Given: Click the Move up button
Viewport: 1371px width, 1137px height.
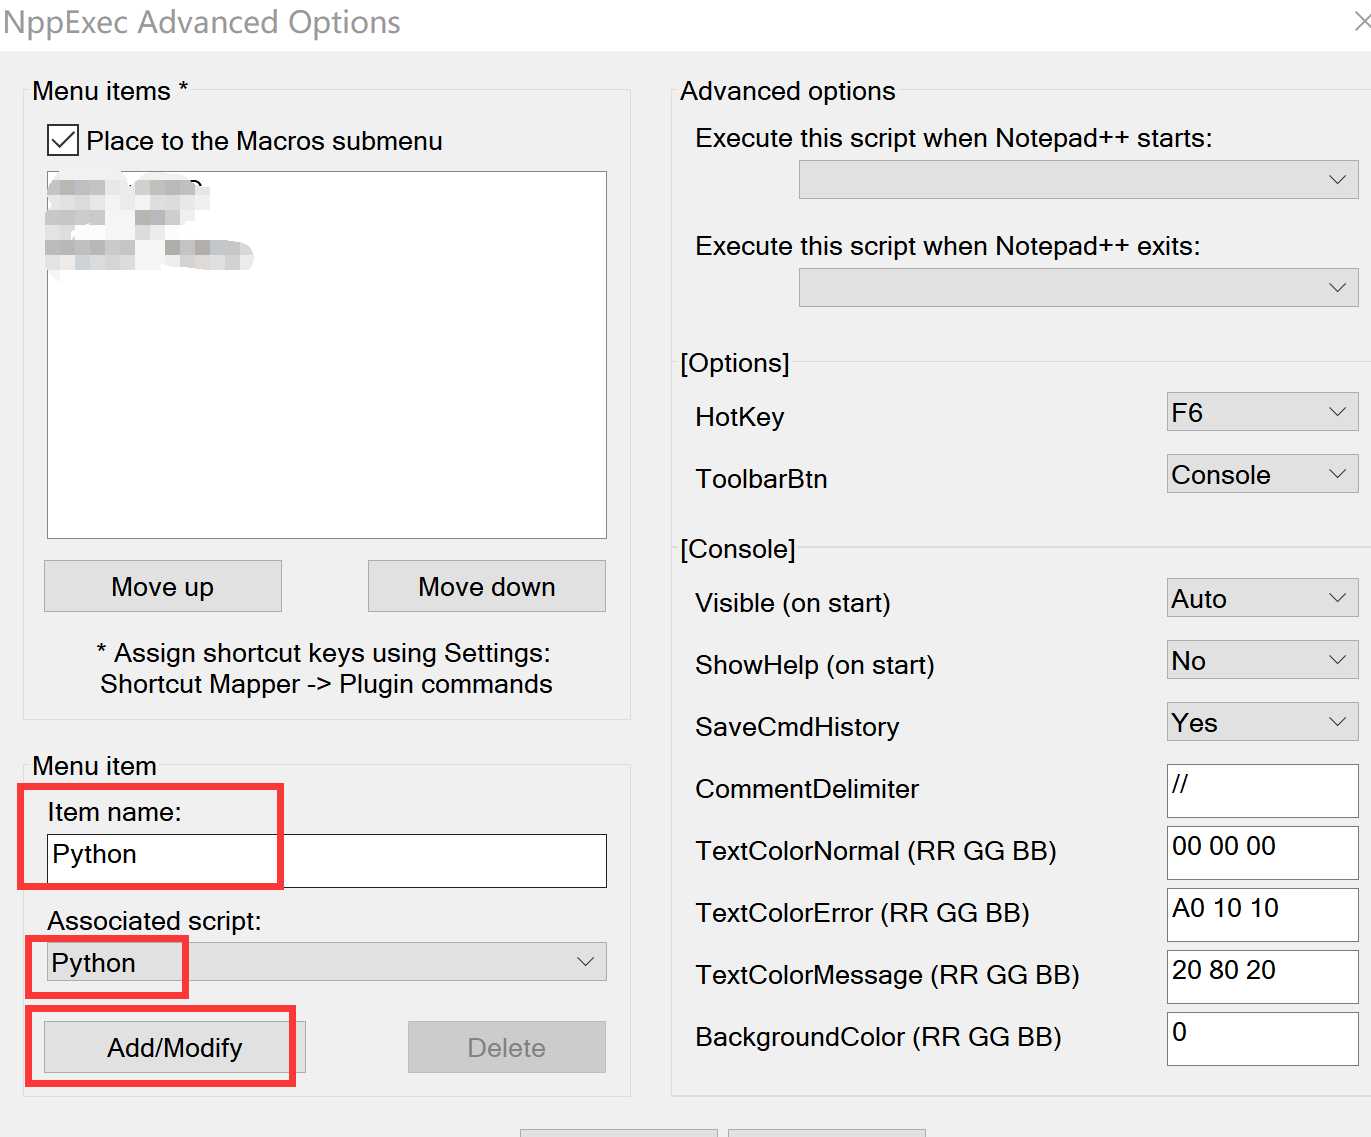Looking at the screenshot, I should tap(163, 587).
